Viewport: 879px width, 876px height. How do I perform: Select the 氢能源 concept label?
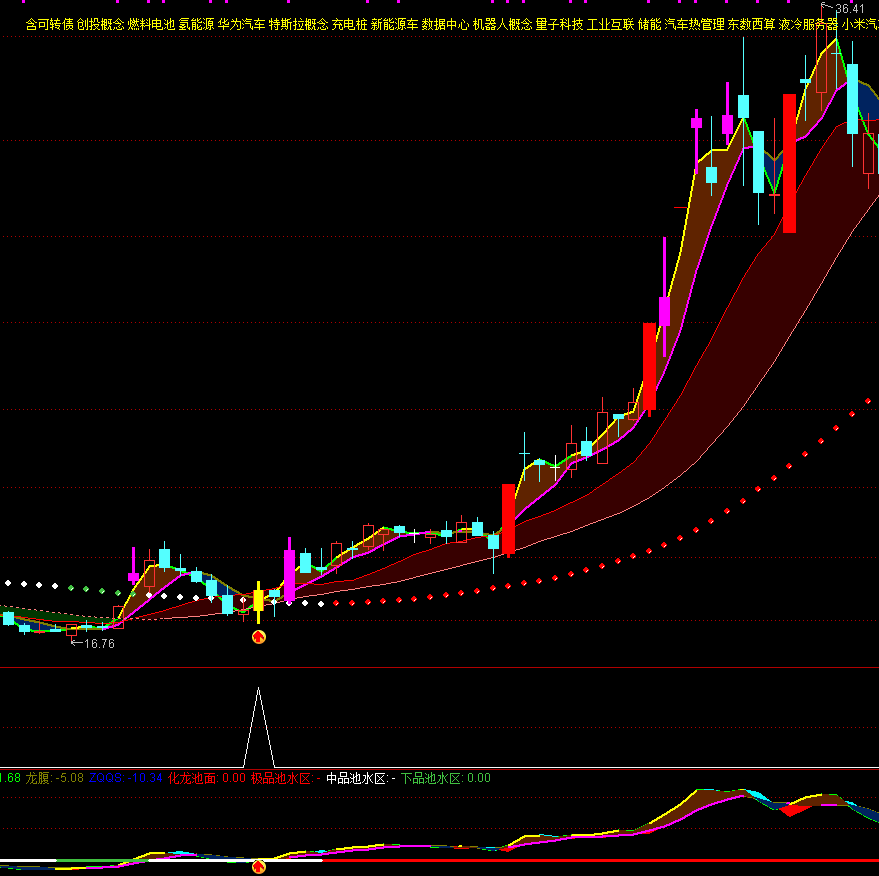pos(196,24)
